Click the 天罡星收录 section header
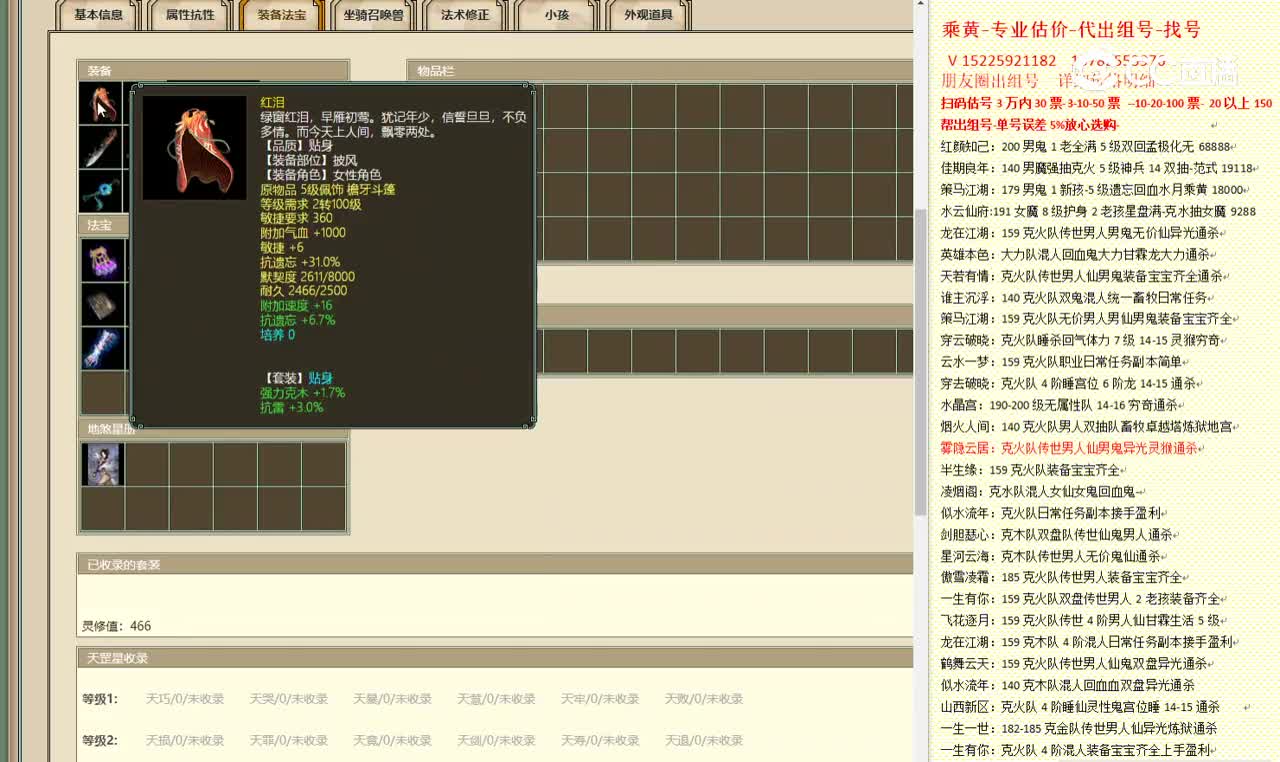This screenshot has width=1280, height=762. pos(495,658)
